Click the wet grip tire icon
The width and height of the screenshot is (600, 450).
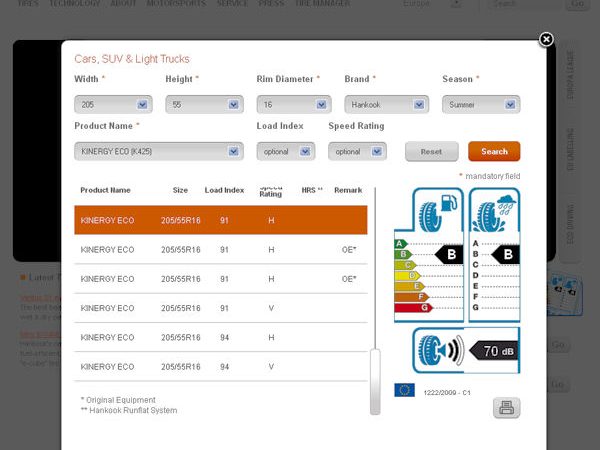(494, 212)
